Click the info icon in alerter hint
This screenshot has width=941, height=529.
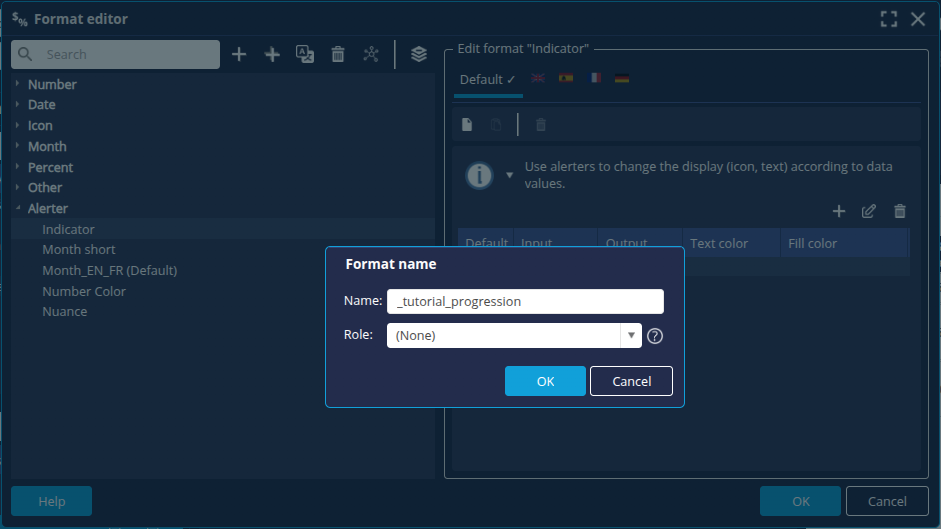click(x=480, y=175)
